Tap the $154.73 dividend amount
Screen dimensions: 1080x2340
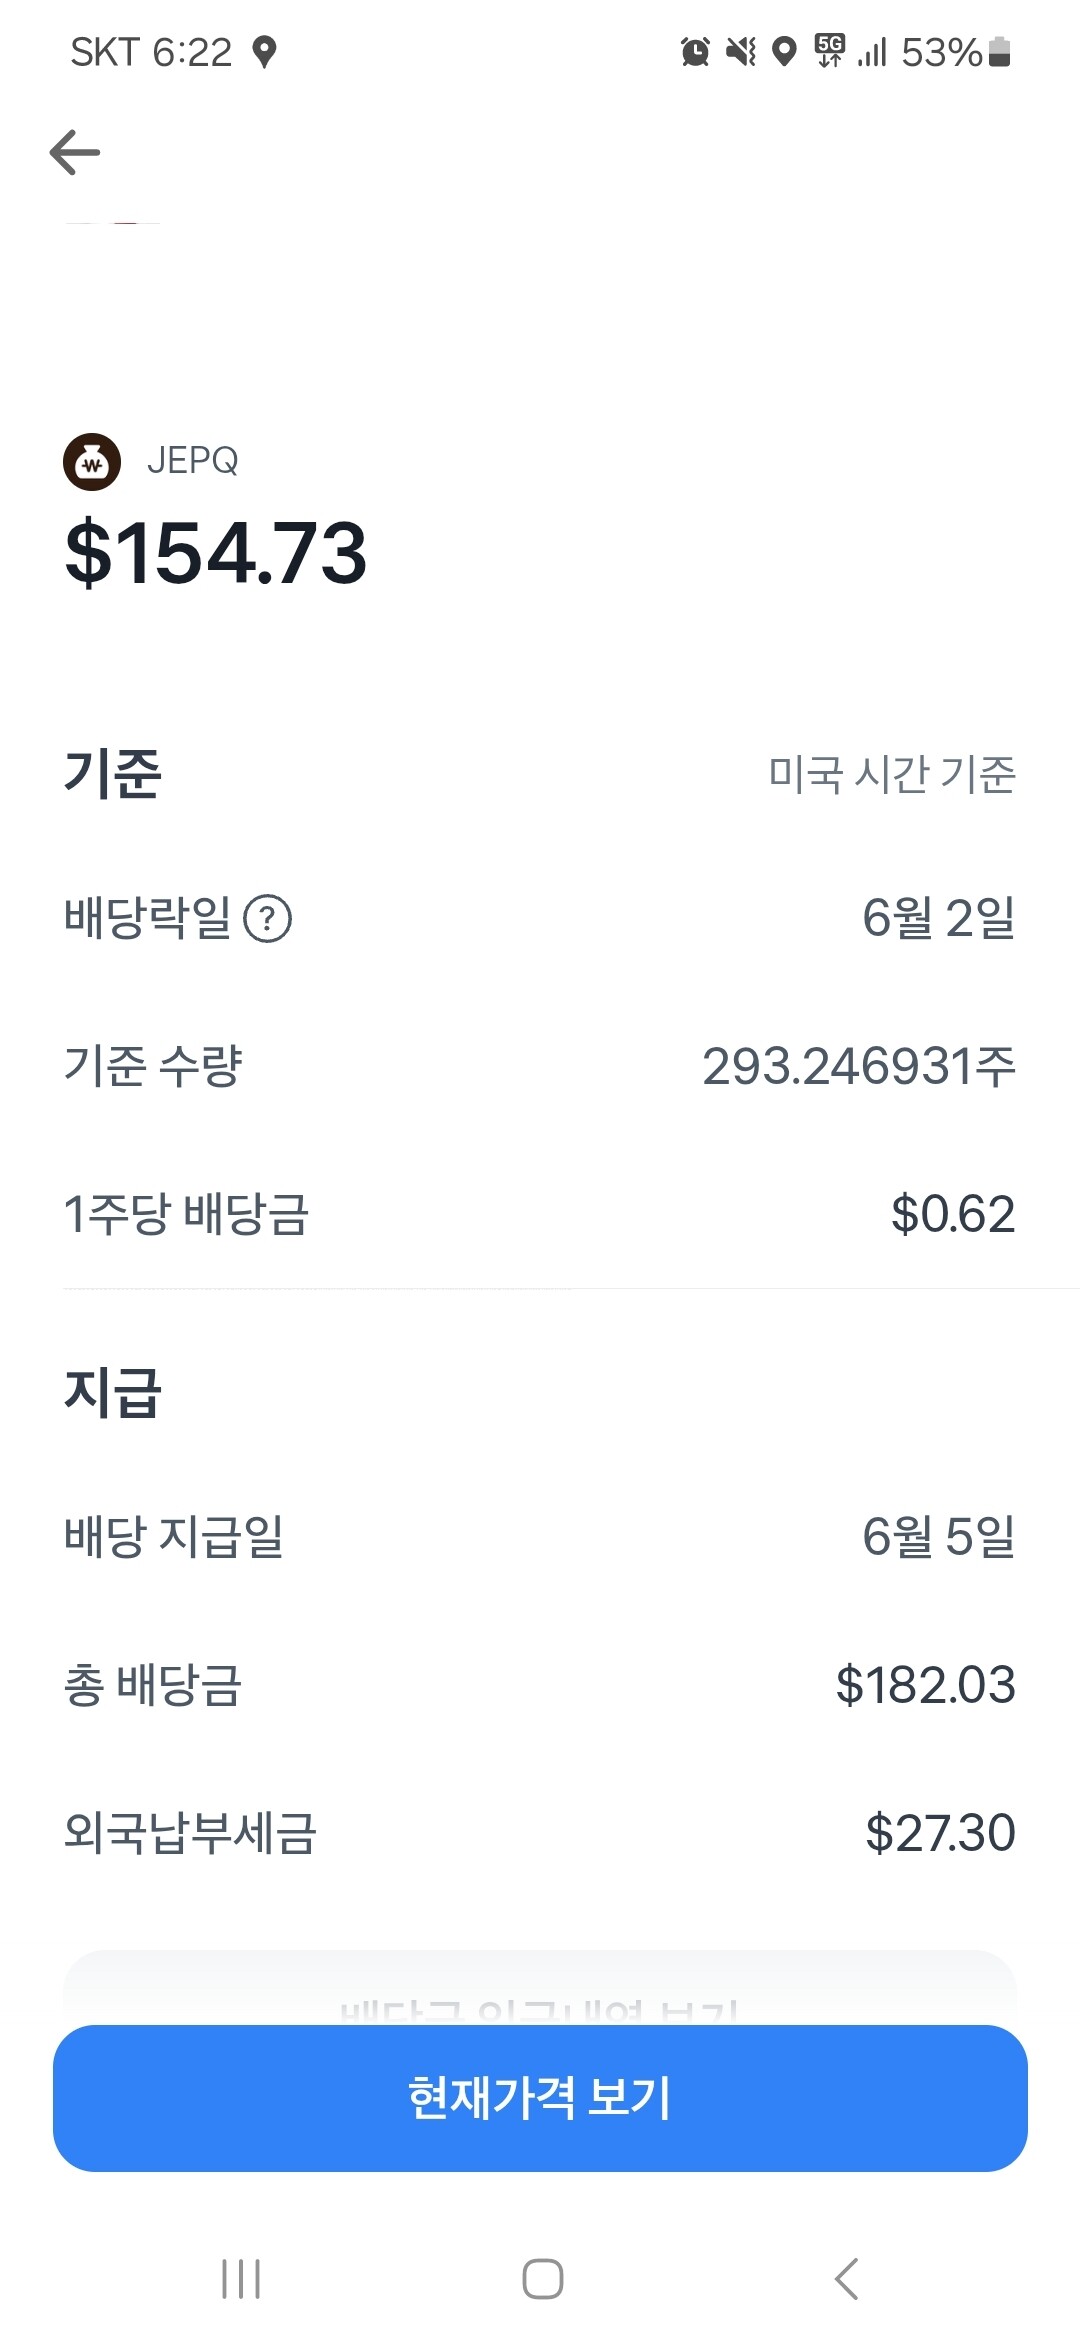(x=216, y=552)
